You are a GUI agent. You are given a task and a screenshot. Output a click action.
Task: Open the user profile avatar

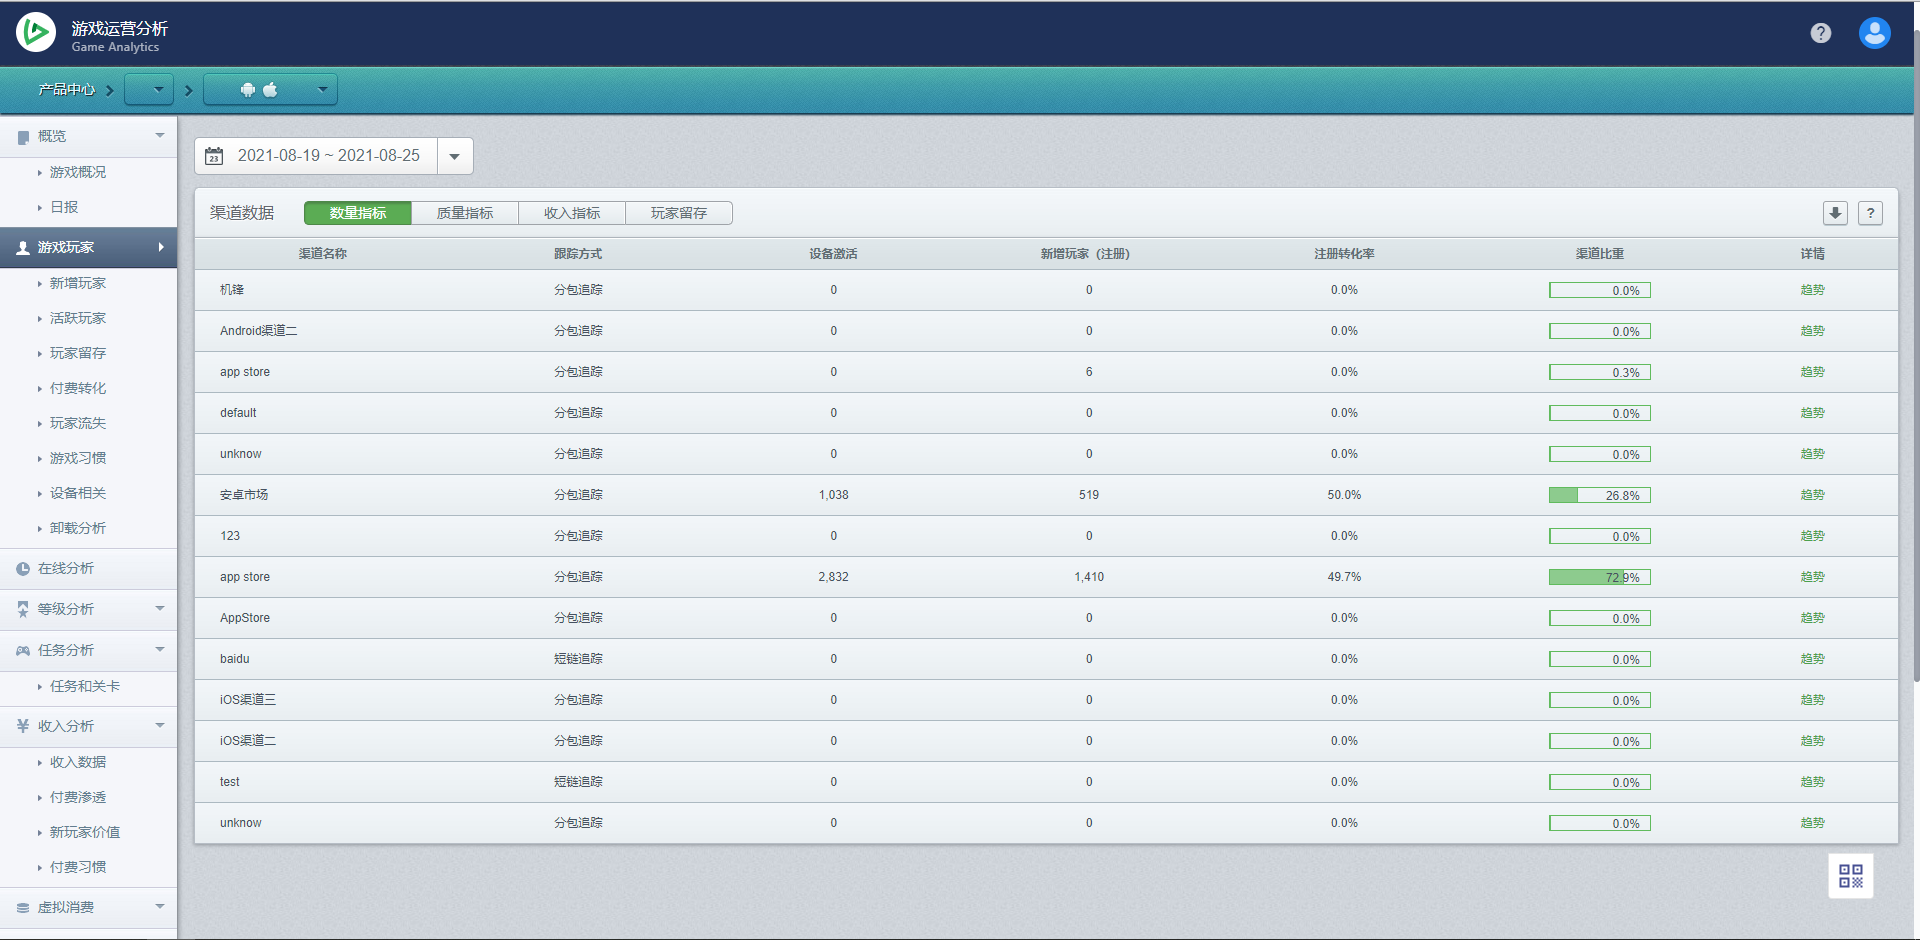[1875, 33]
